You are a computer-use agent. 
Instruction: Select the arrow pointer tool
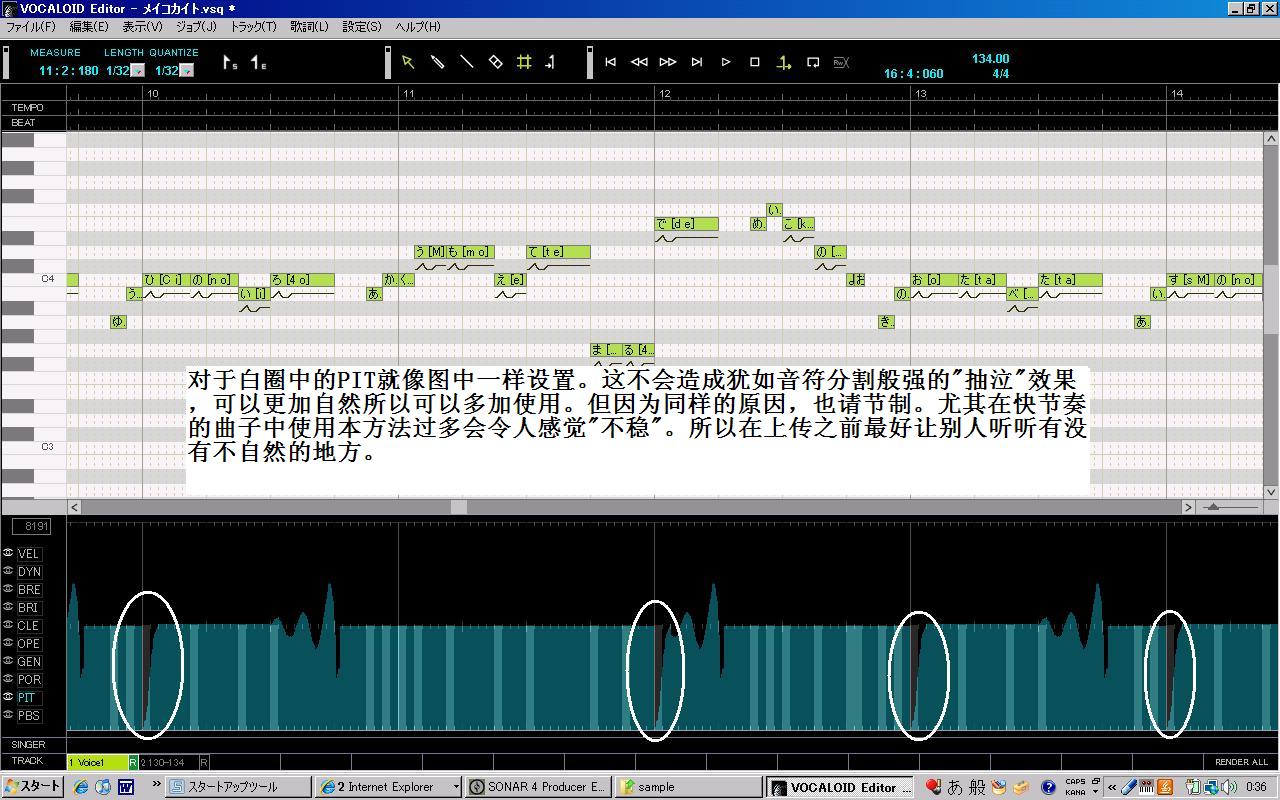(x=408, y=62)
